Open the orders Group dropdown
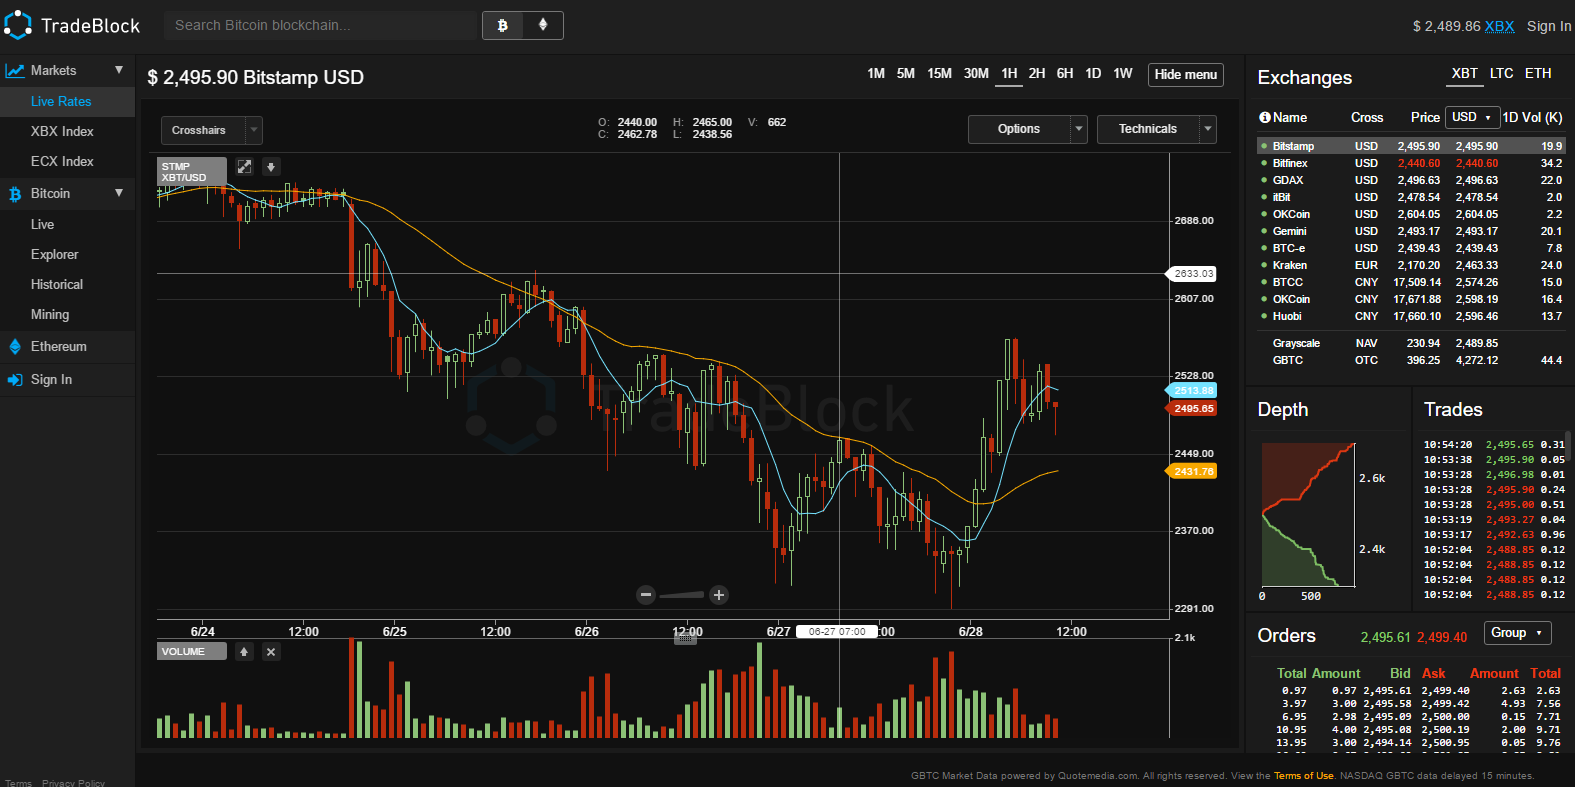This screenshot has width=1575, height=787. coord(1517,633)
